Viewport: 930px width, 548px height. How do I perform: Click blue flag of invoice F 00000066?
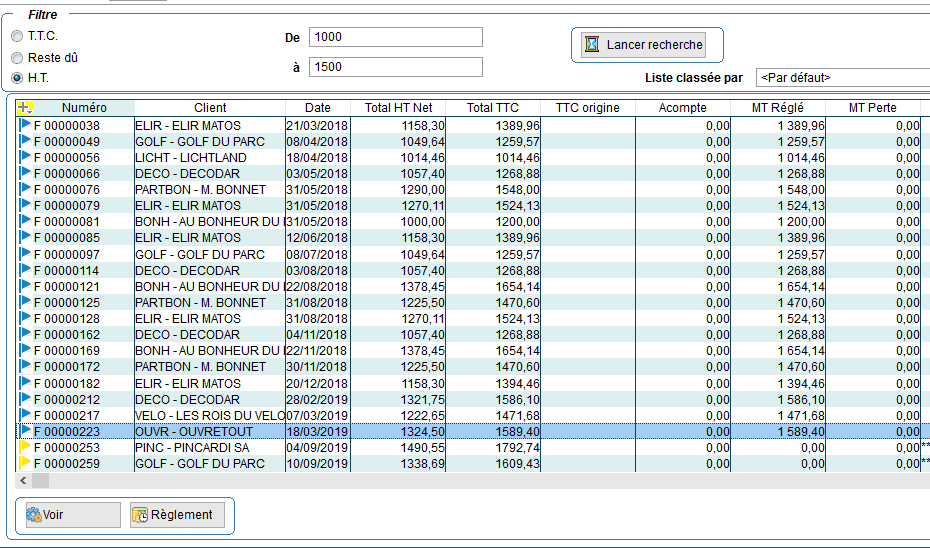click(25, 173)
